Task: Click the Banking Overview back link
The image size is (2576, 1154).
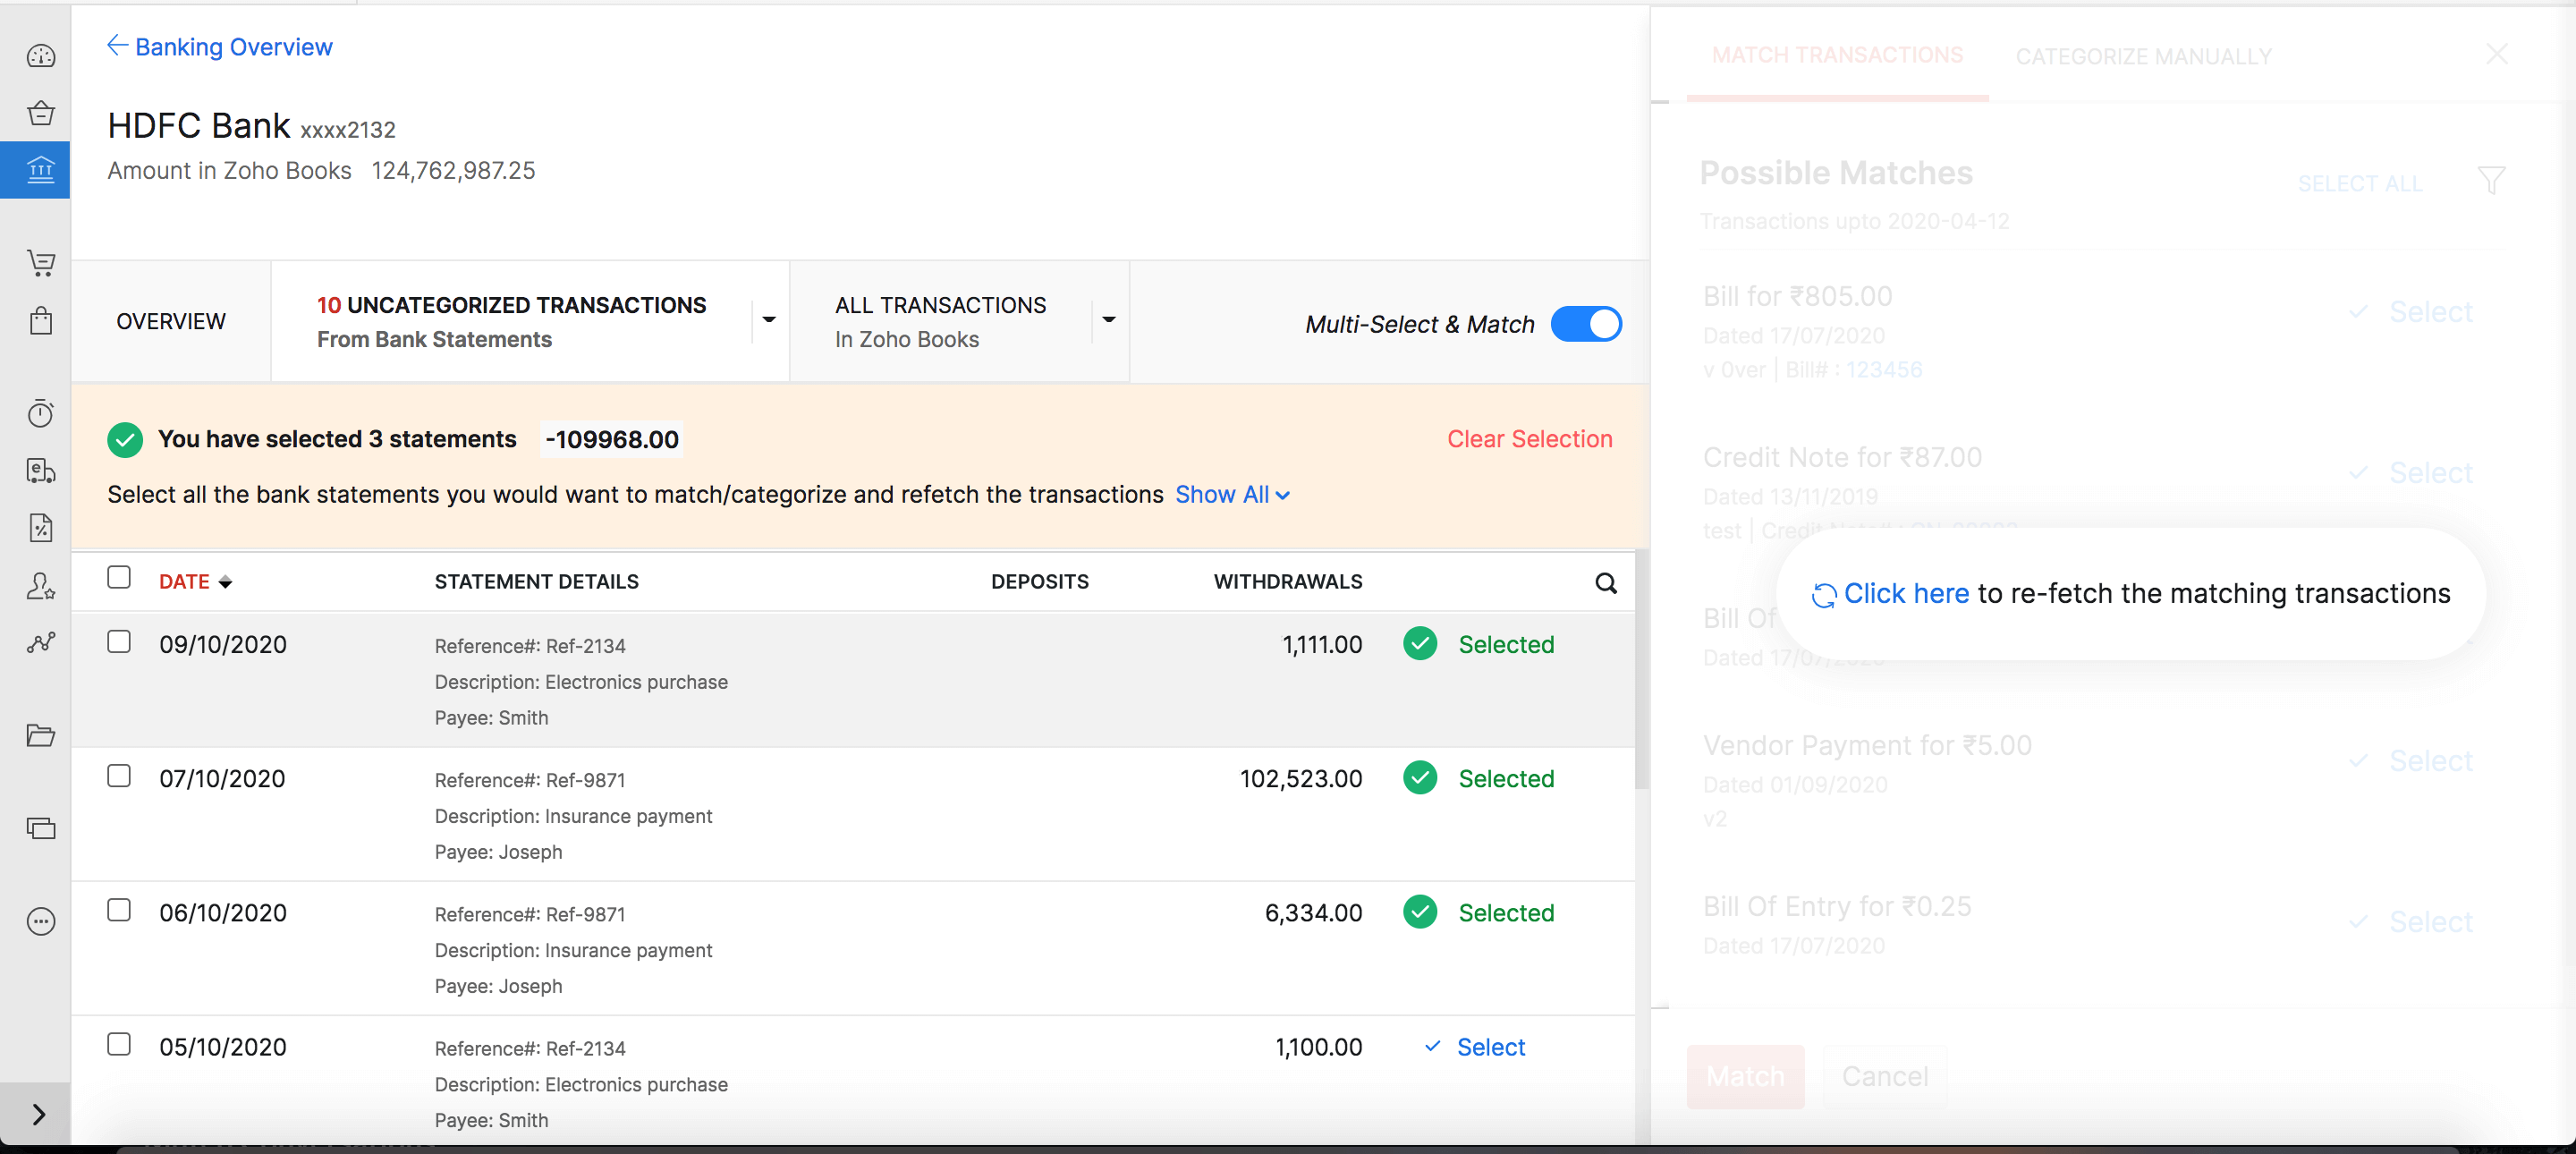Action: [x=220, y=46]
